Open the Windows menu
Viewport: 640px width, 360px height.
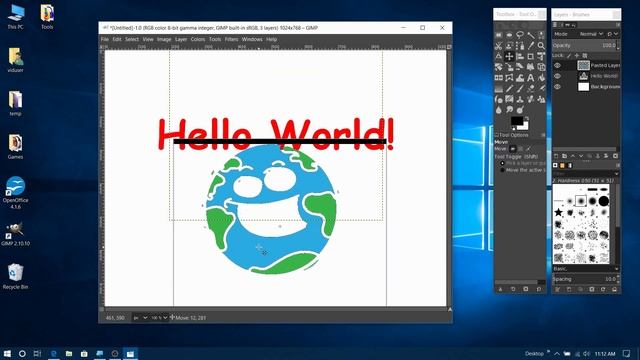[252, 39]
